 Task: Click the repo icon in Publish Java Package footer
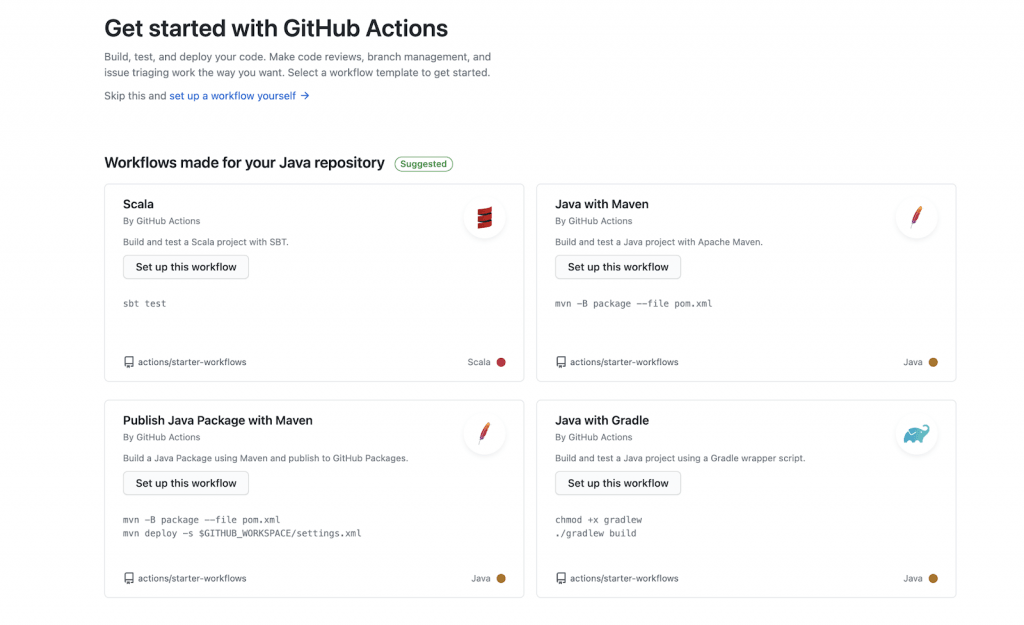click(x=129, y=578)
